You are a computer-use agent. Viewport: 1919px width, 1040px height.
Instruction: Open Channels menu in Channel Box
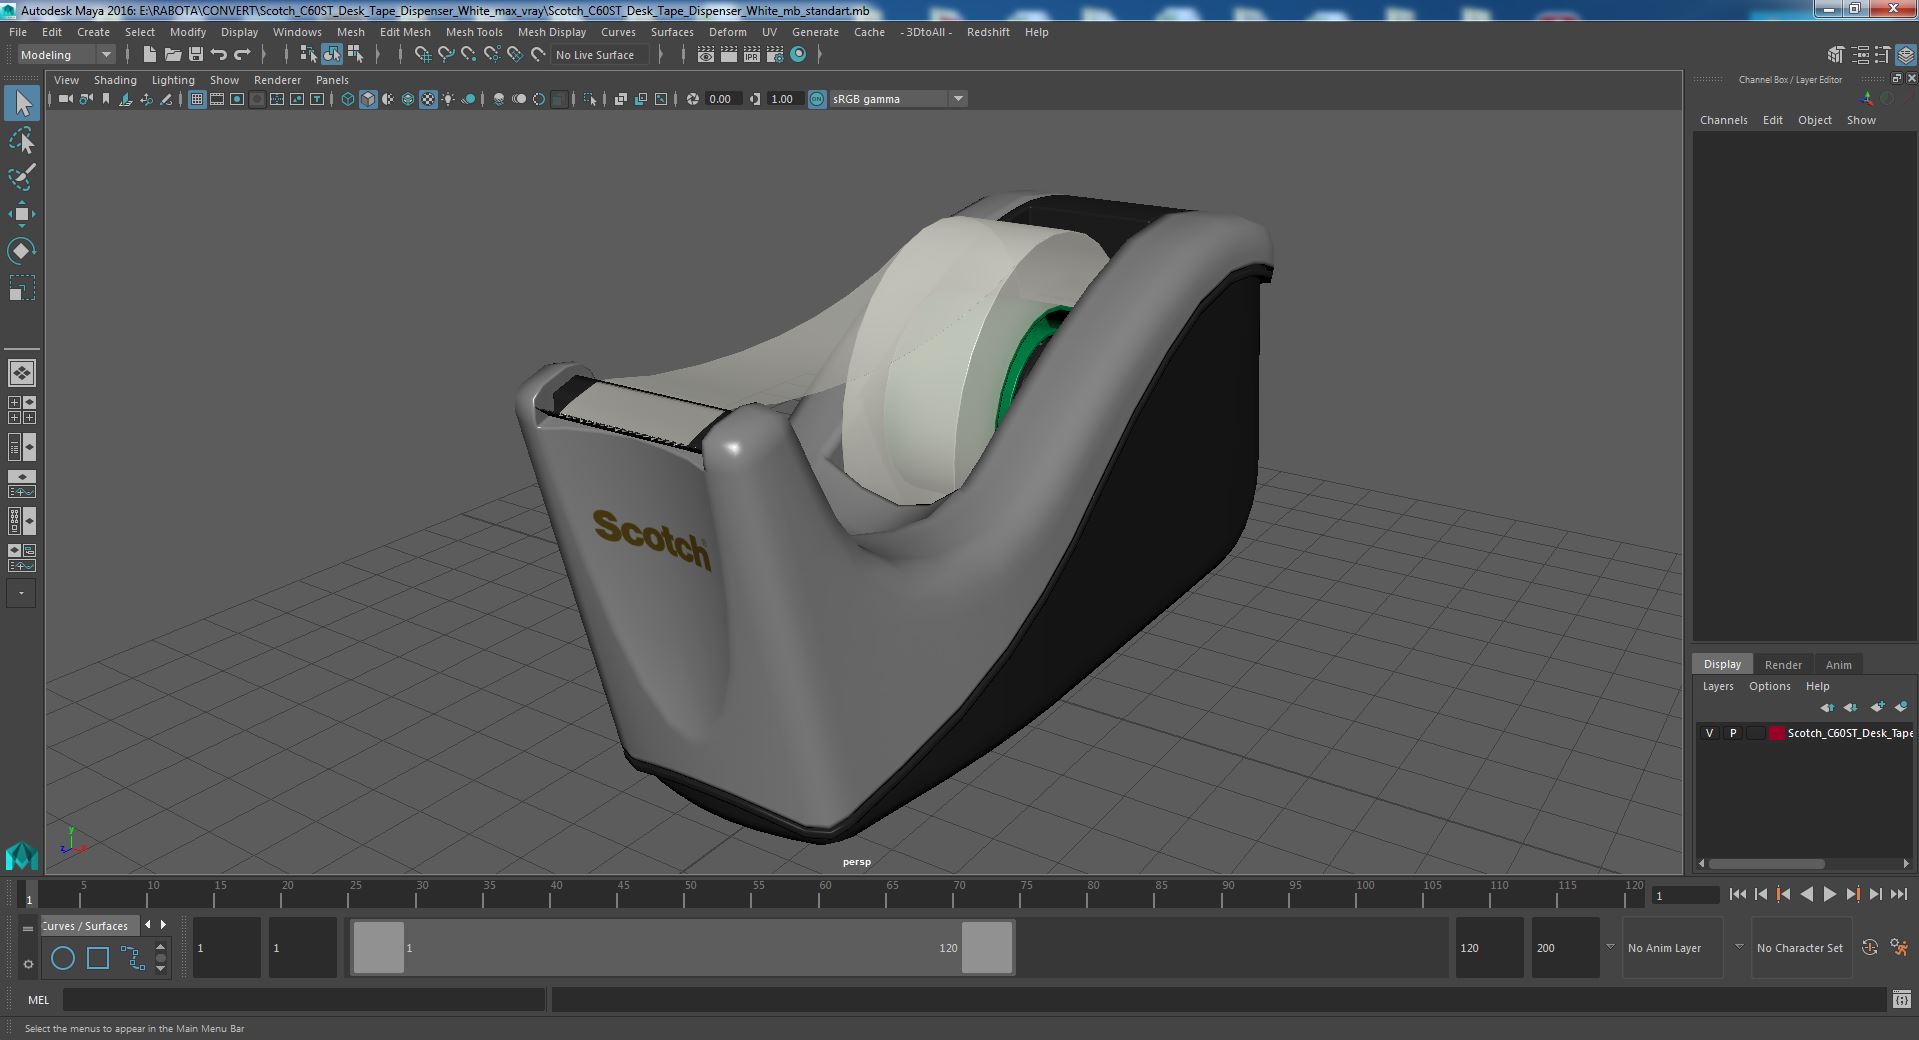[1724, 120]
